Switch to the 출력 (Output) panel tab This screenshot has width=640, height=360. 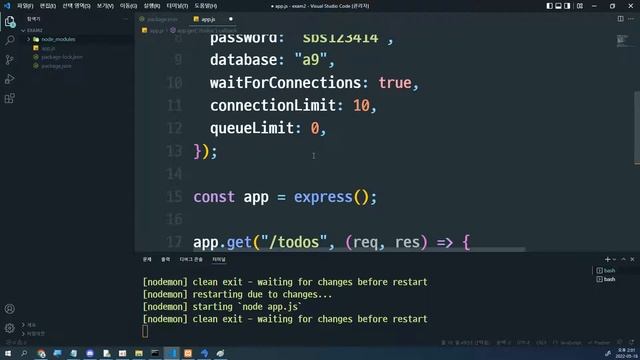click(x=165, y=260)
